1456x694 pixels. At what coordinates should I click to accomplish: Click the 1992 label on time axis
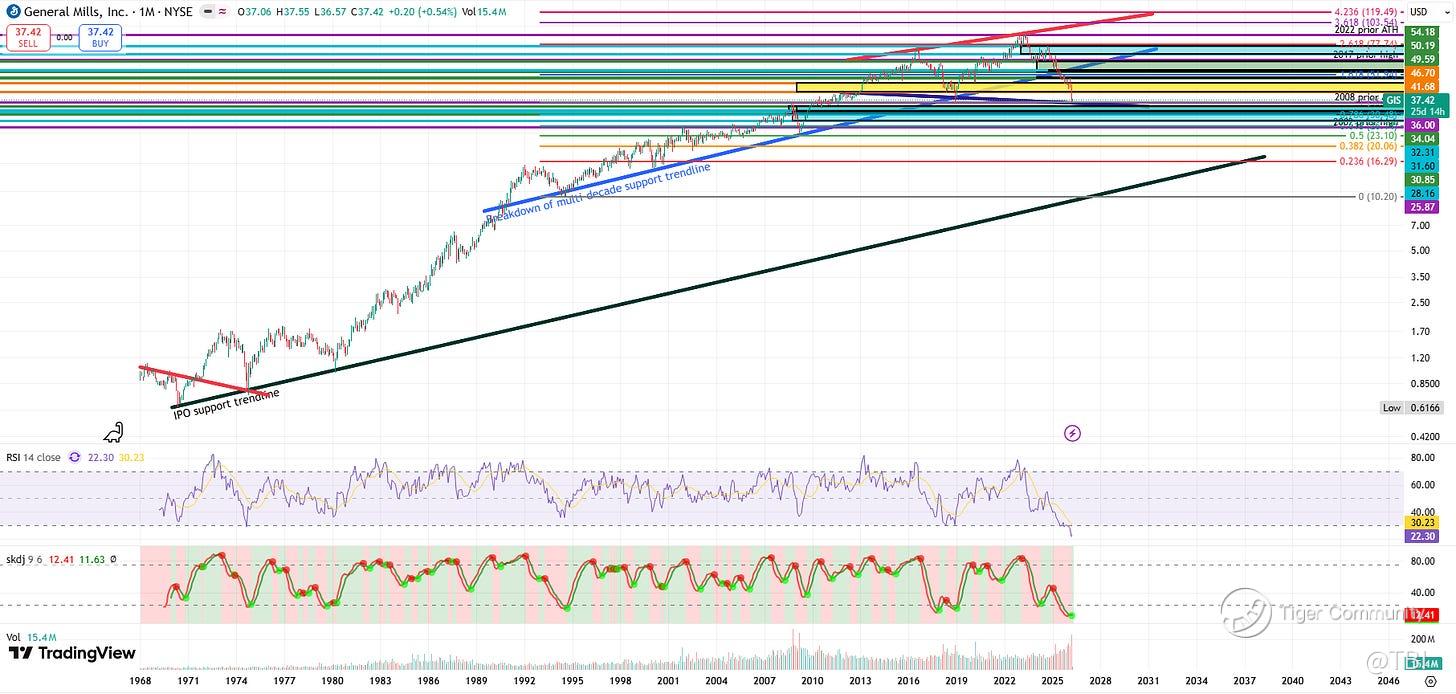click(x=523, y=679)
